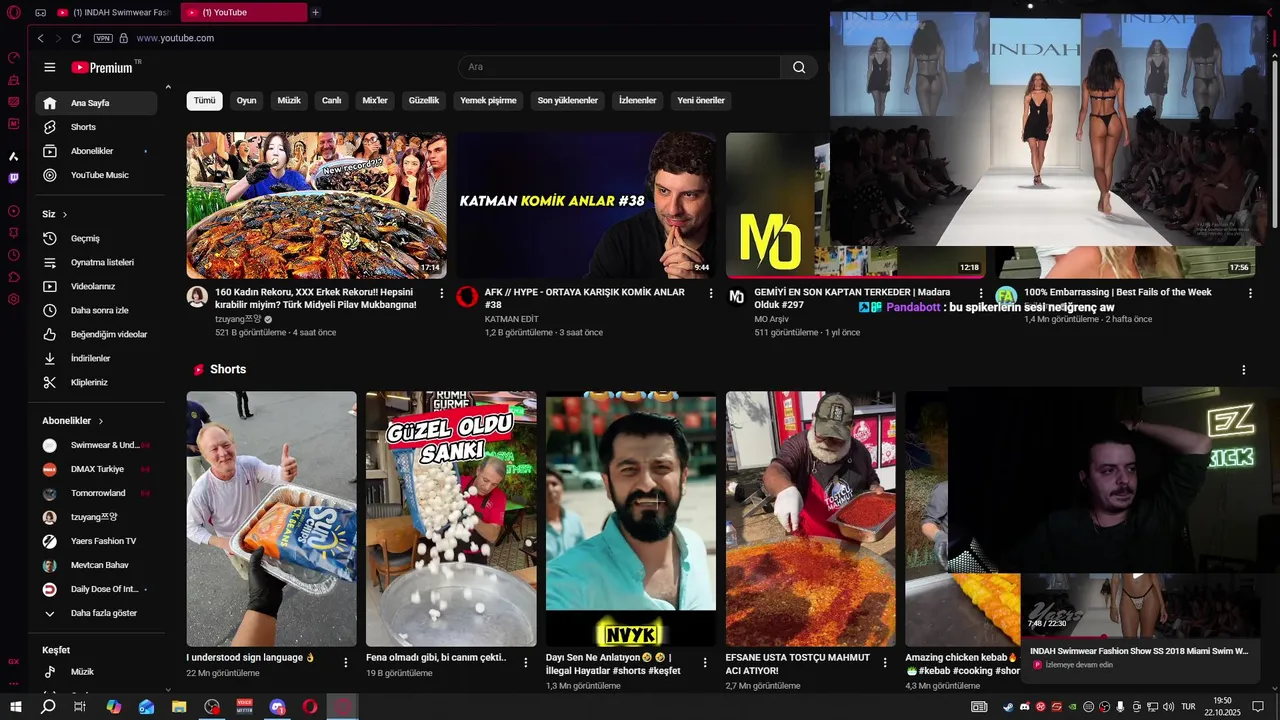Toggle the VPN badge in address bar

pos(103,38)
